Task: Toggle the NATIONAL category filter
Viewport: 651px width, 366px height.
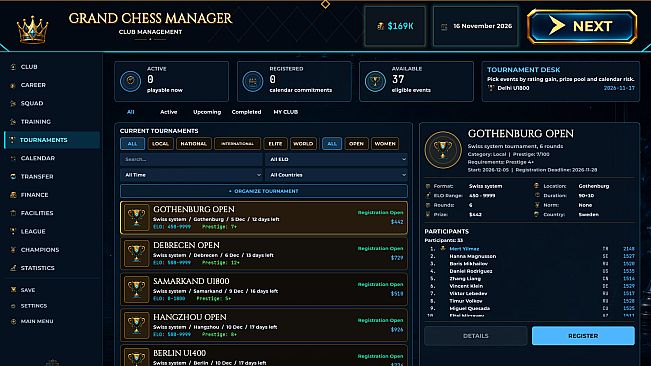Action: 193,144
